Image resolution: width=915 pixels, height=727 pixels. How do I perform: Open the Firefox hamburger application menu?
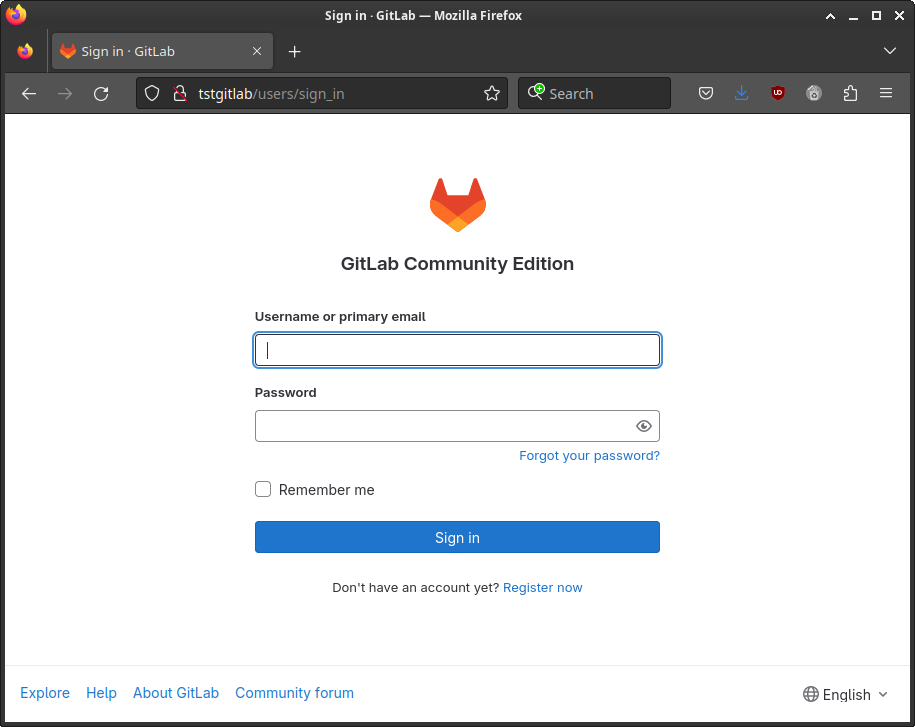(885, 94)
